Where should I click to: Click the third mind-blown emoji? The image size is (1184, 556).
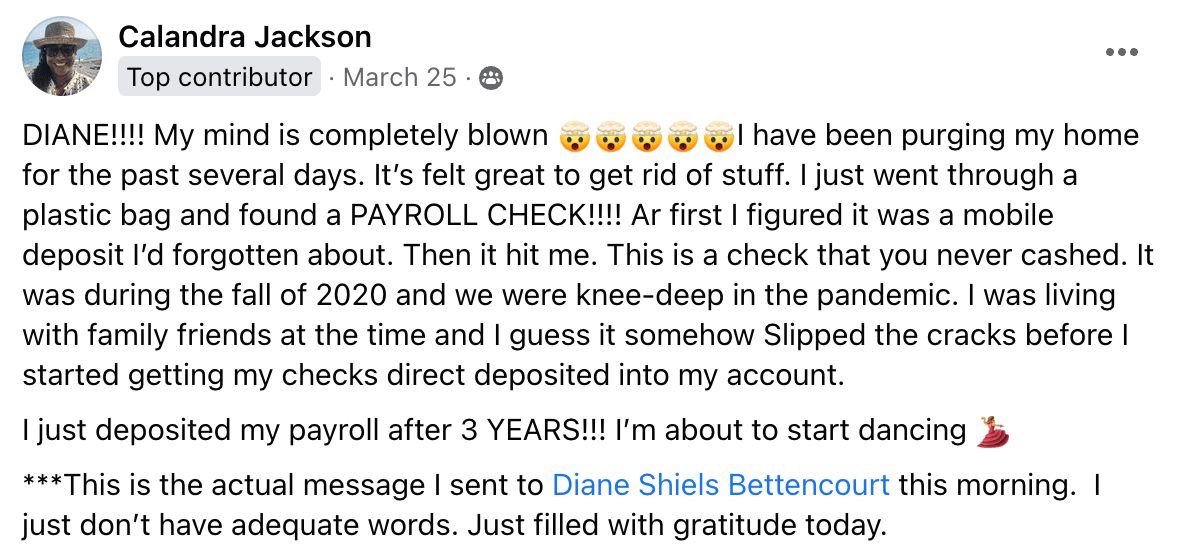644,135
